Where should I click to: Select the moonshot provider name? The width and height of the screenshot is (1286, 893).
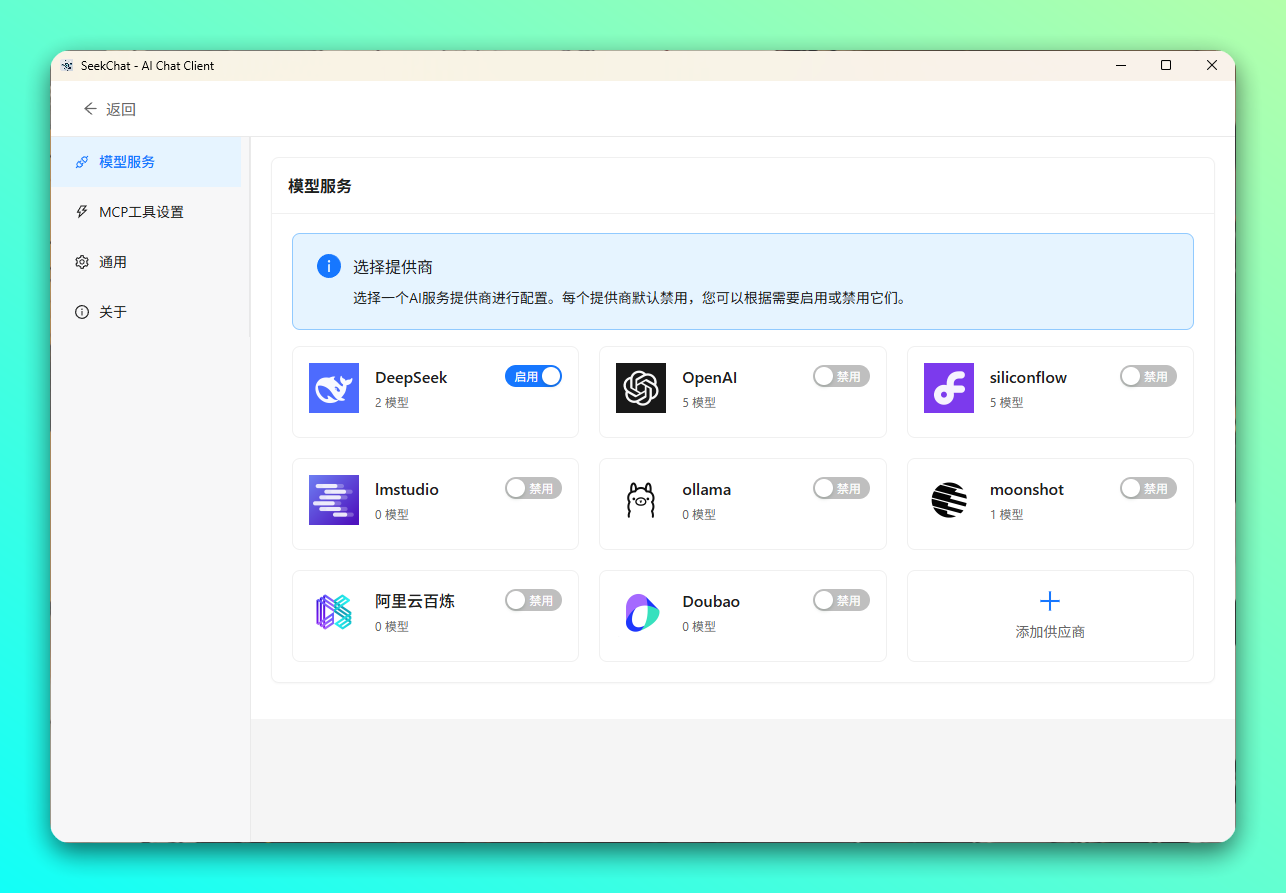click(1027, 490)
